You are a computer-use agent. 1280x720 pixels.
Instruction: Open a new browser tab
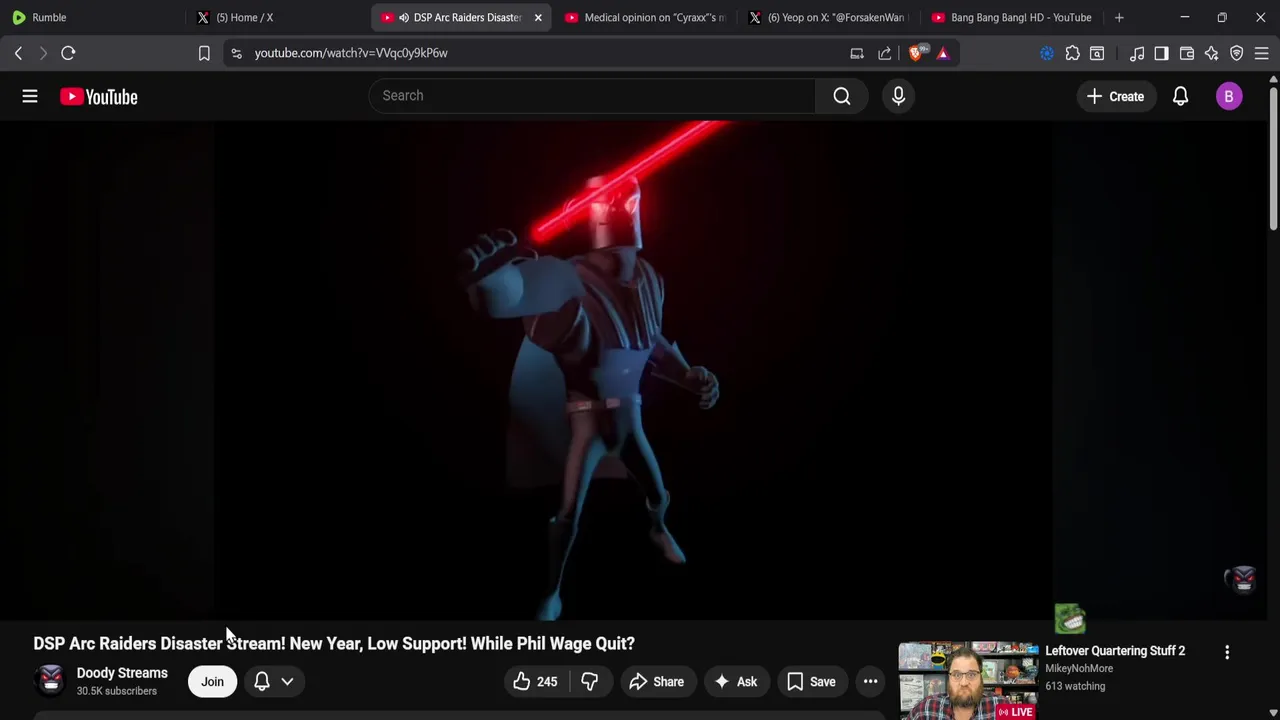(1119, 17)
